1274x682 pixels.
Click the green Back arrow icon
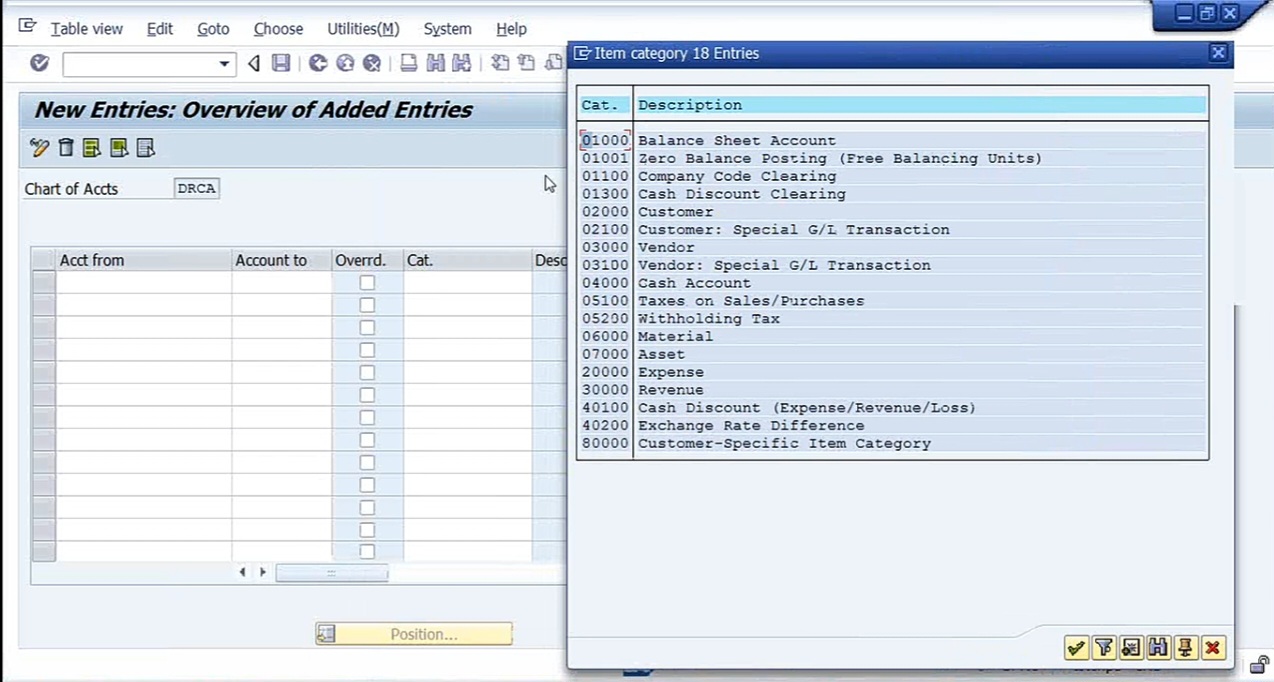point(318,64)
